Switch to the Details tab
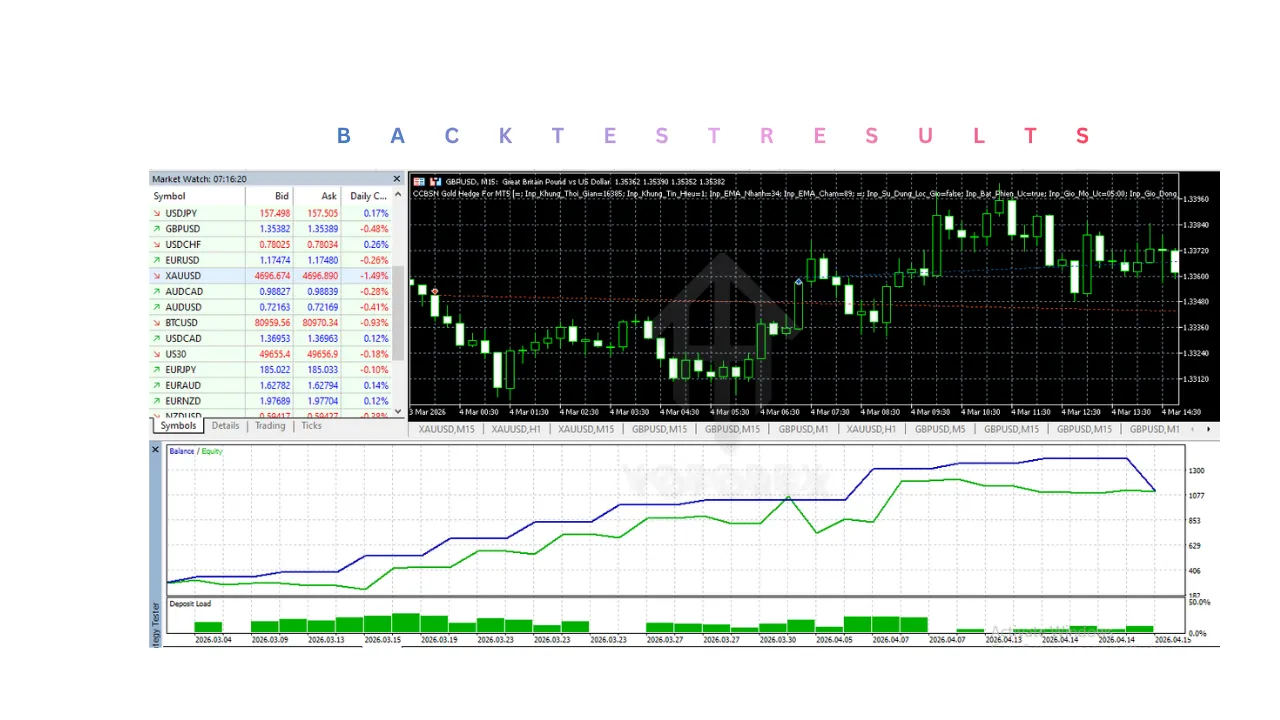 (x=226, y=426)
